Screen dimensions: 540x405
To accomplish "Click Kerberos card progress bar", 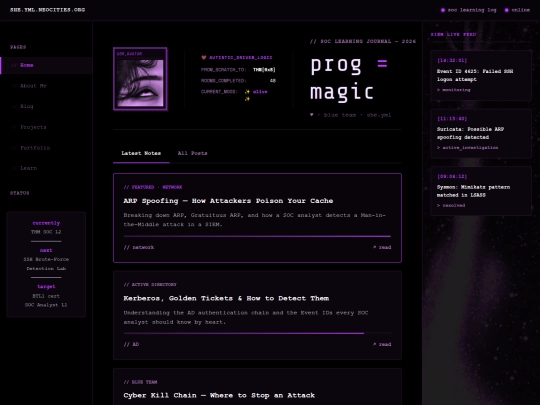I will tap(257, 333).
